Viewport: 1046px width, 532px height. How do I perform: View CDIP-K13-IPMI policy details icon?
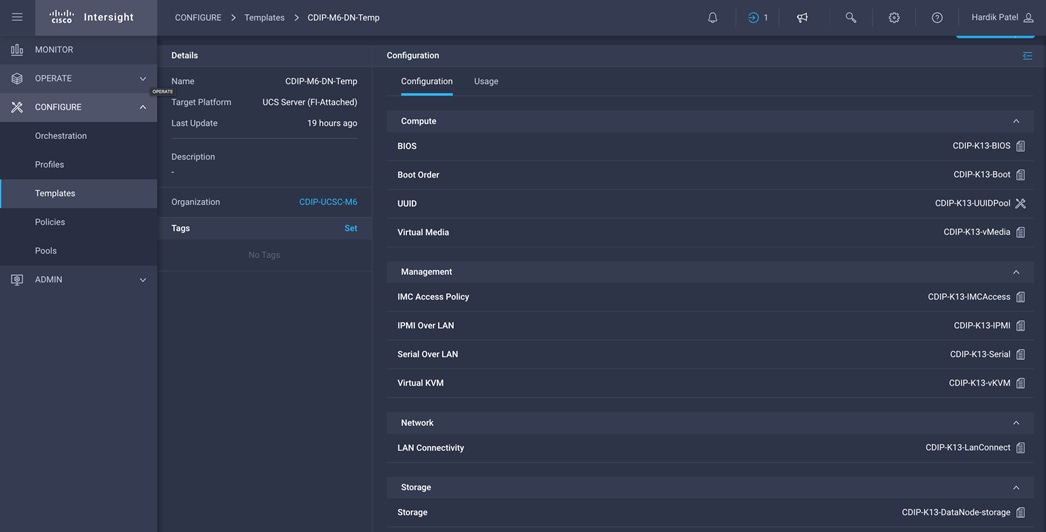[x=1021, y=326]
